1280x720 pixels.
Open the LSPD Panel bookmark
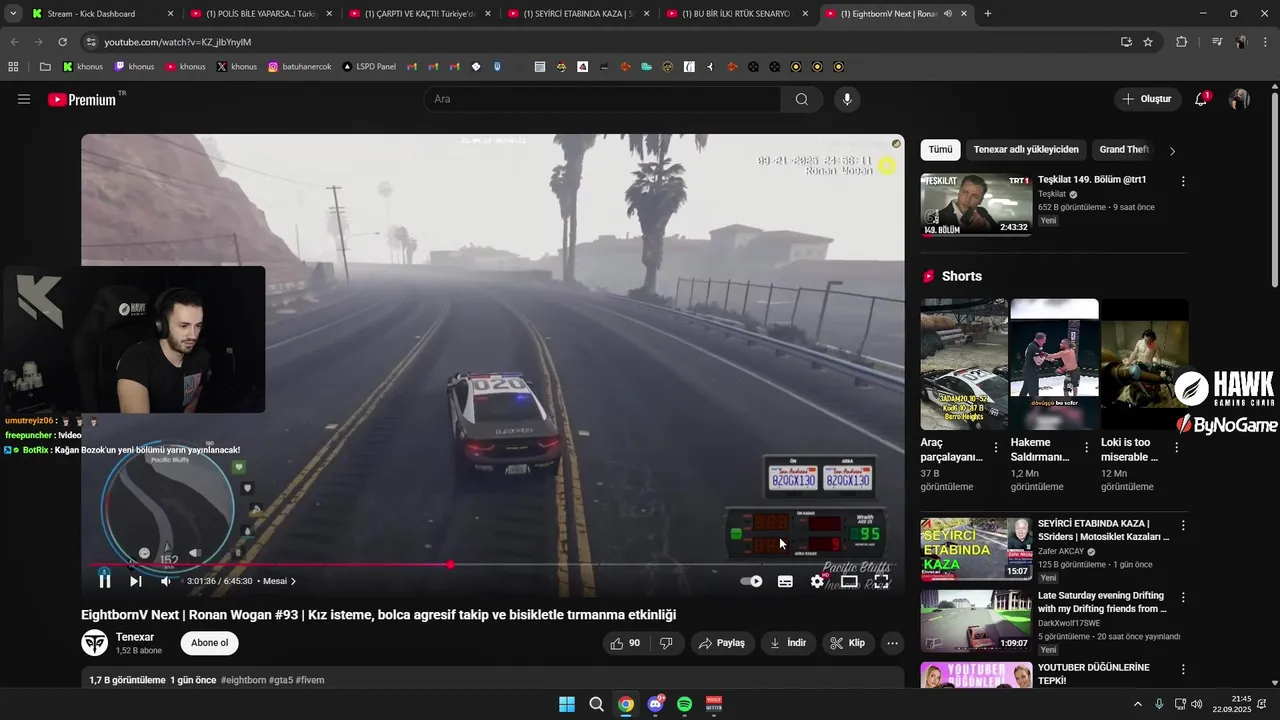pos(369,67)
